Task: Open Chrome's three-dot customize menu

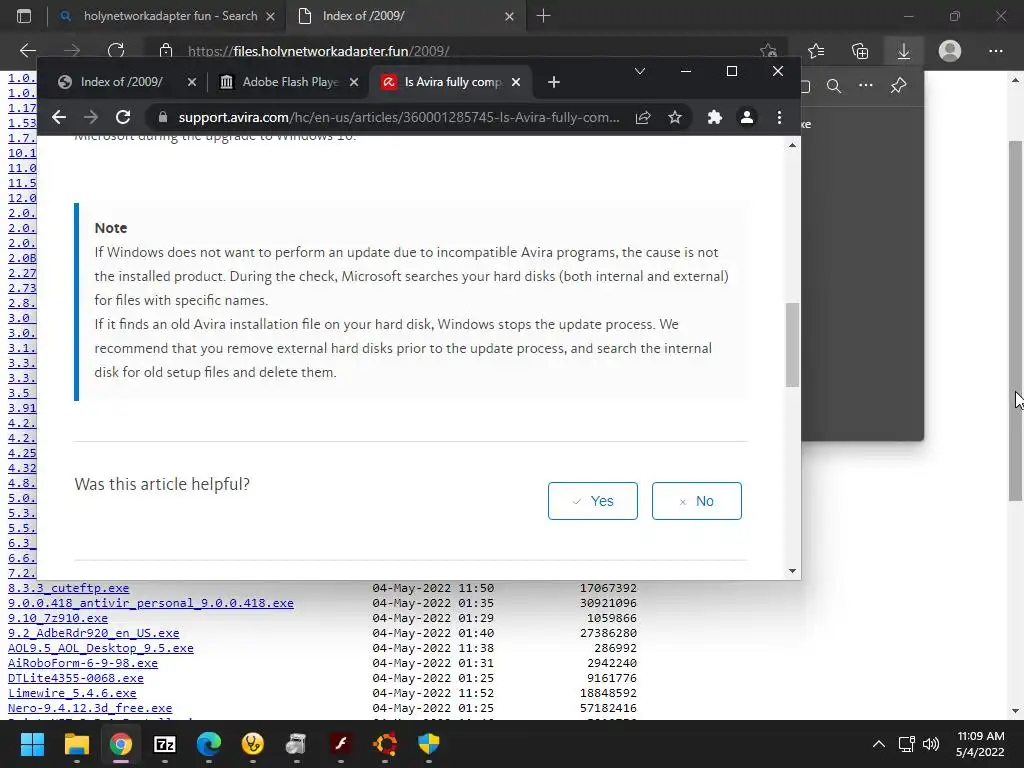Action: 779,117
